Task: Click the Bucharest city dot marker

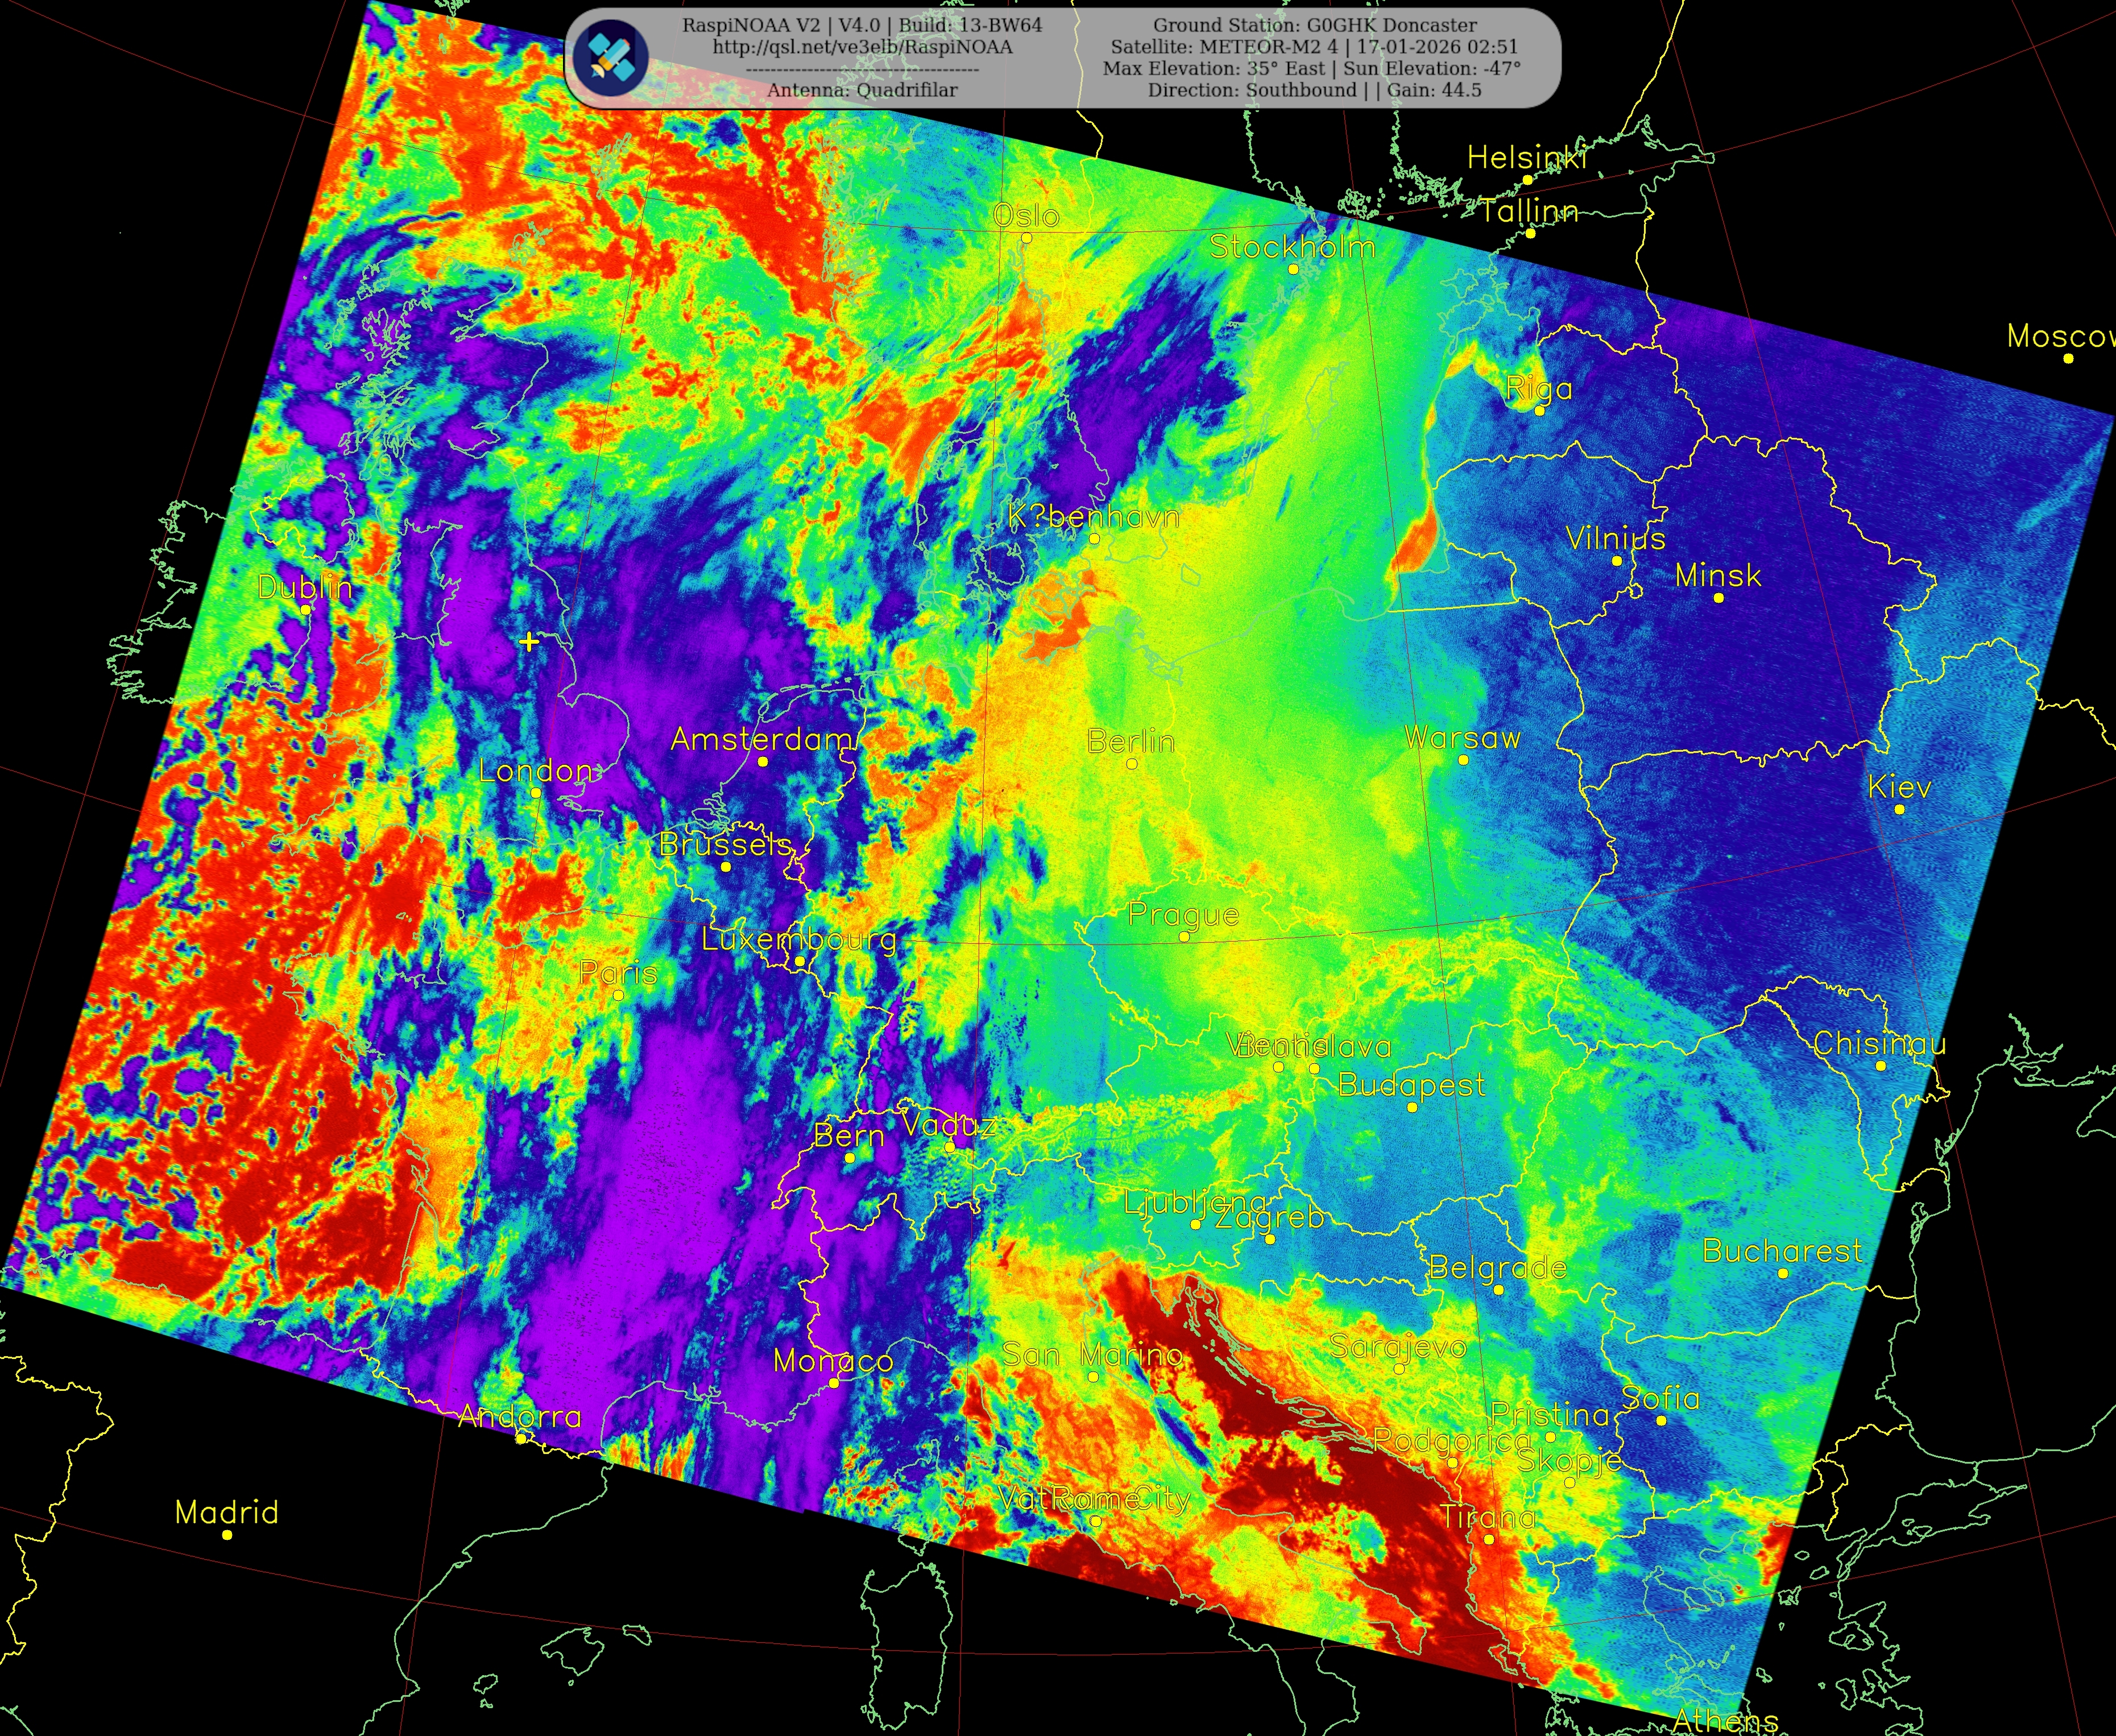Action: click(1783, 1273)
